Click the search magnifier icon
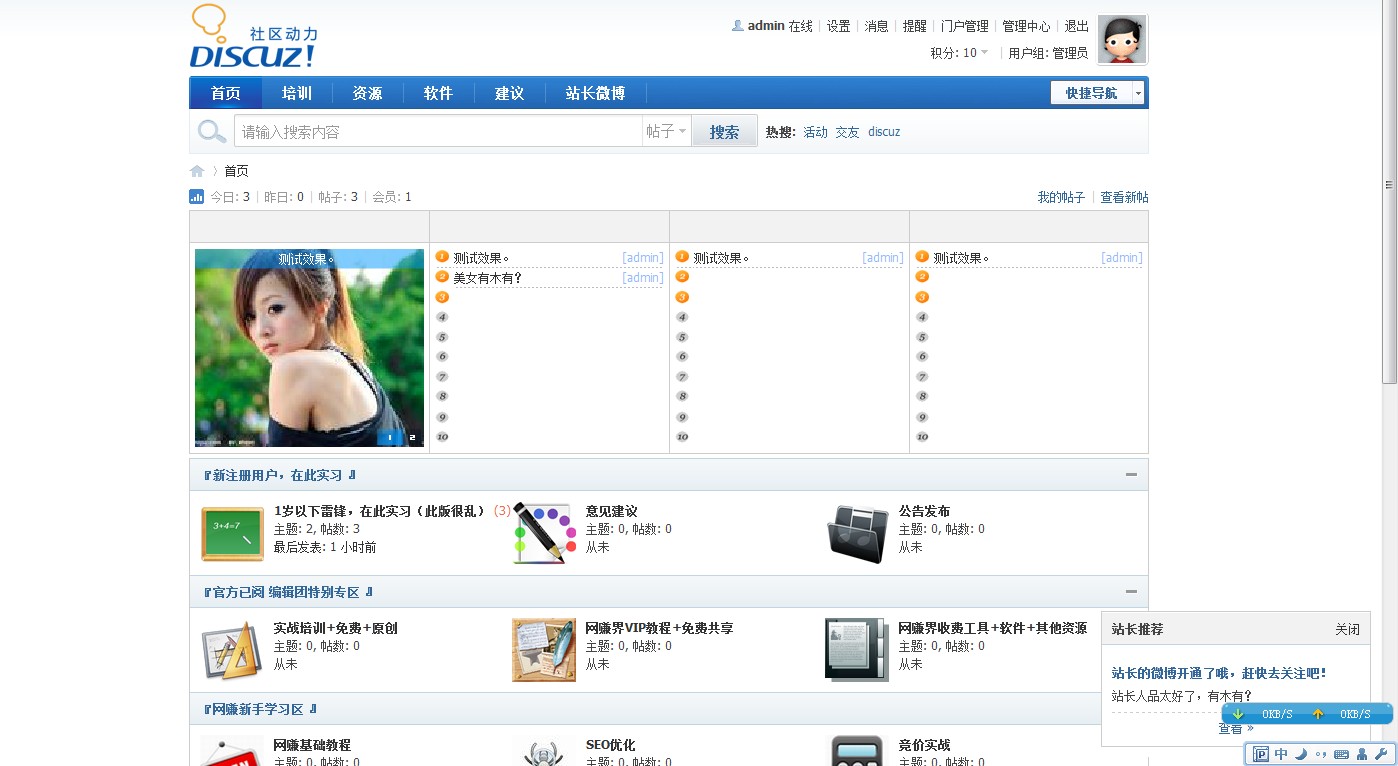Screen dimensions: 1398x766 tap(212, 132)
